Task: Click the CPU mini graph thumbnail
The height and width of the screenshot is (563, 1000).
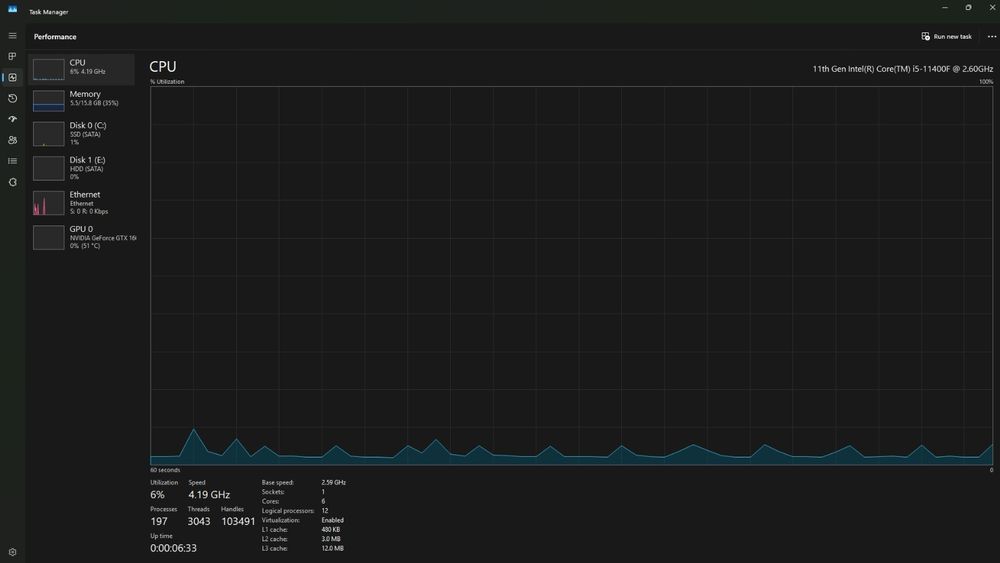Action: 48,69
